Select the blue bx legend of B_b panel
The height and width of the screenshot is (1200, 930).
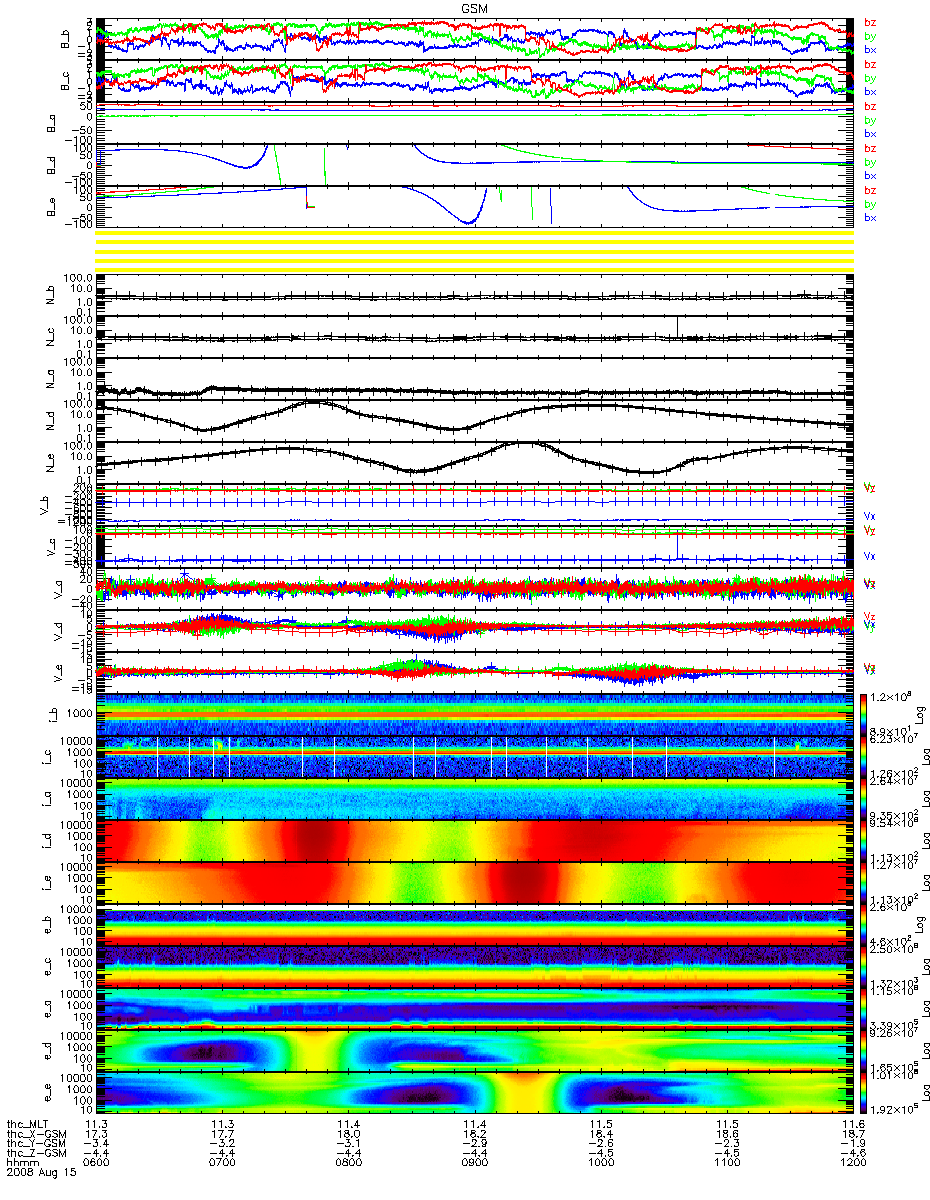coord(870,50)
